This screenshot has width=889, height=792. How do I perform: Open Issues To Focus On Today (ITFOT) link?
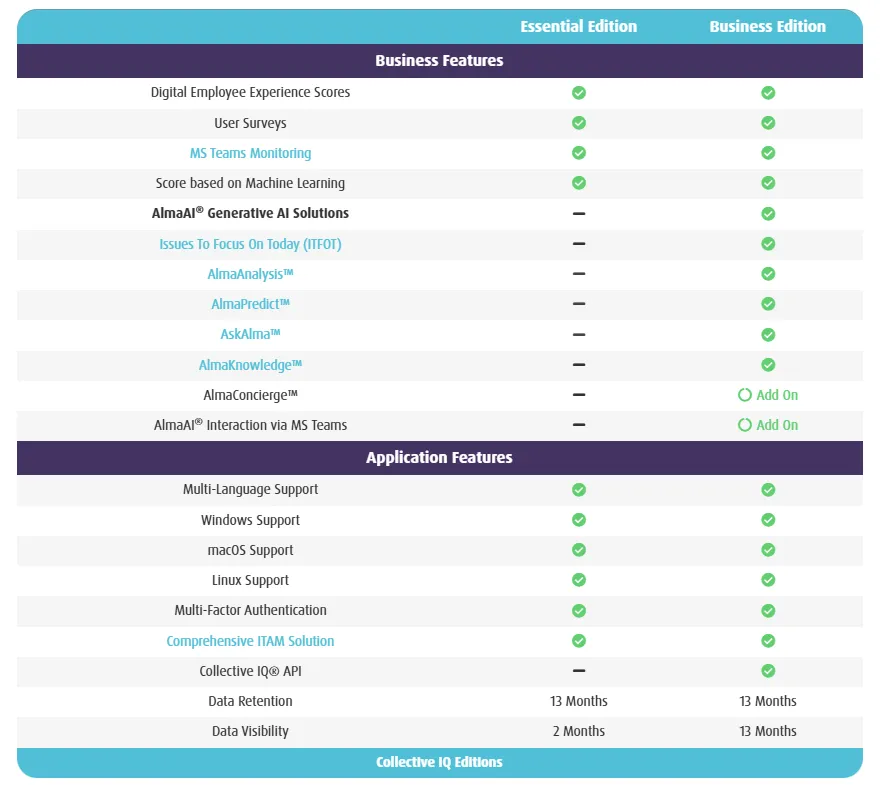[x=250, y=244]
